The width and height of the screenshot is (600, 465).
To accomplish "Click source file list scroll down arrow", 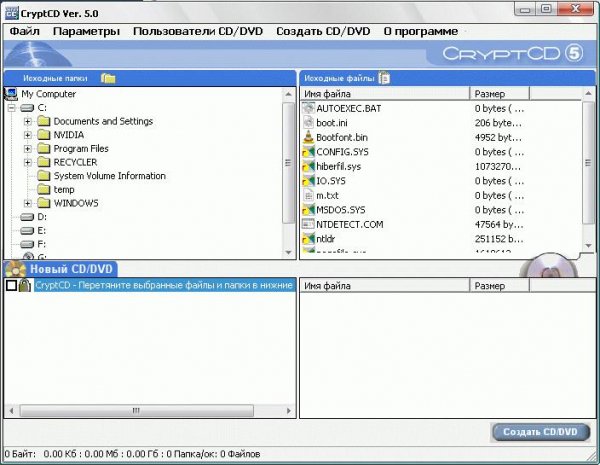I will [589, 245].
